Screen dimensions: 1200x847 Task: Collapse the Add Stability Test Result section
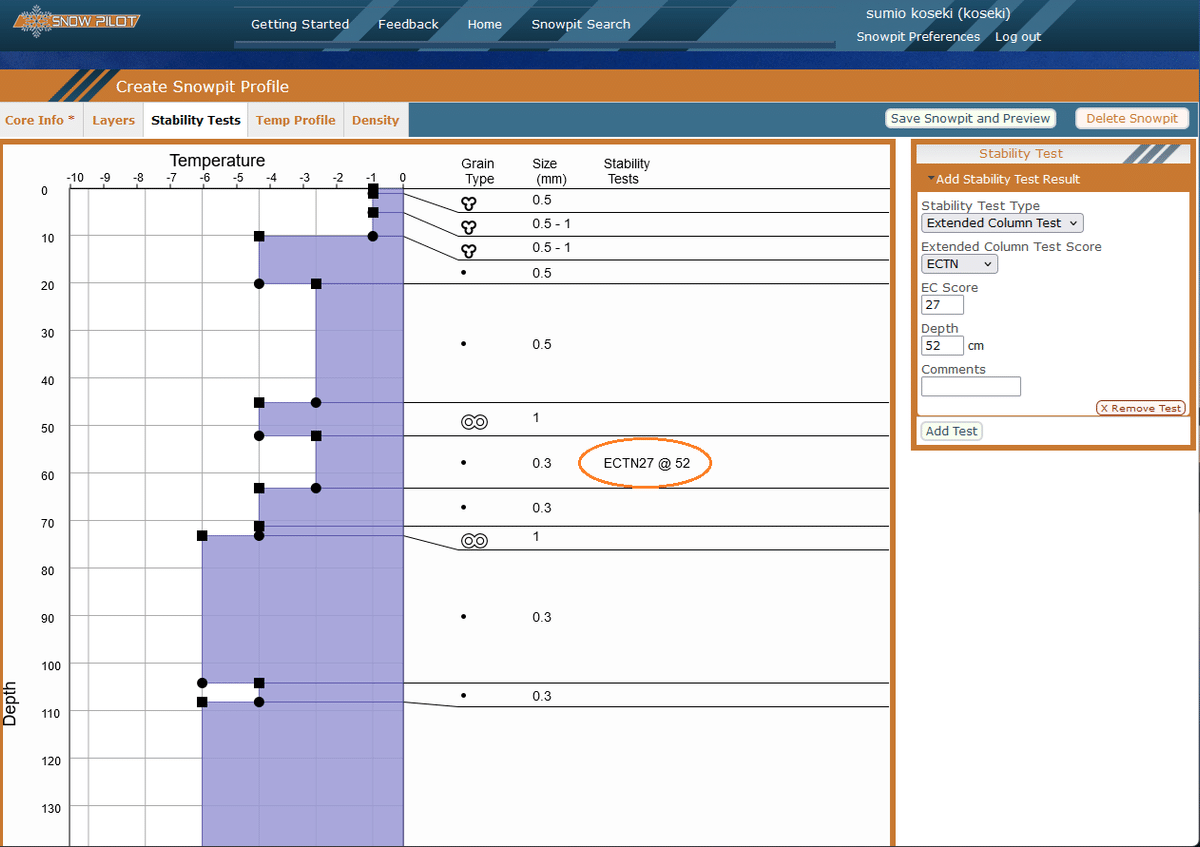tap(1004, 179)
